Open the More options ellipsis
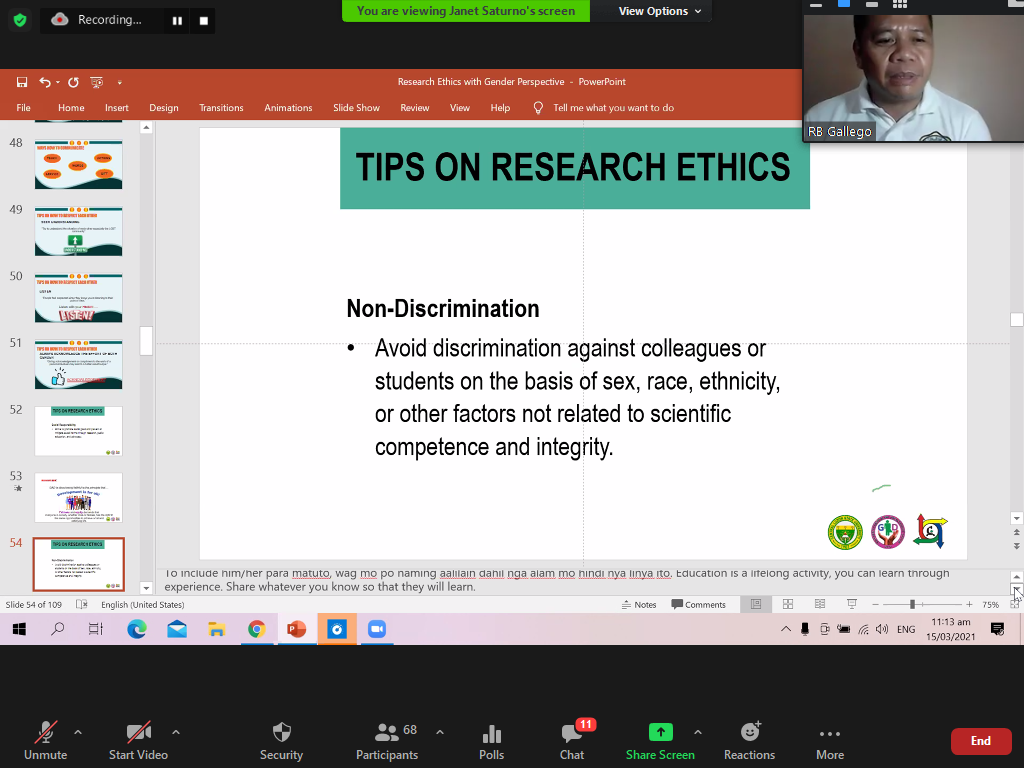1024x768 pixels. pos(829,733)
